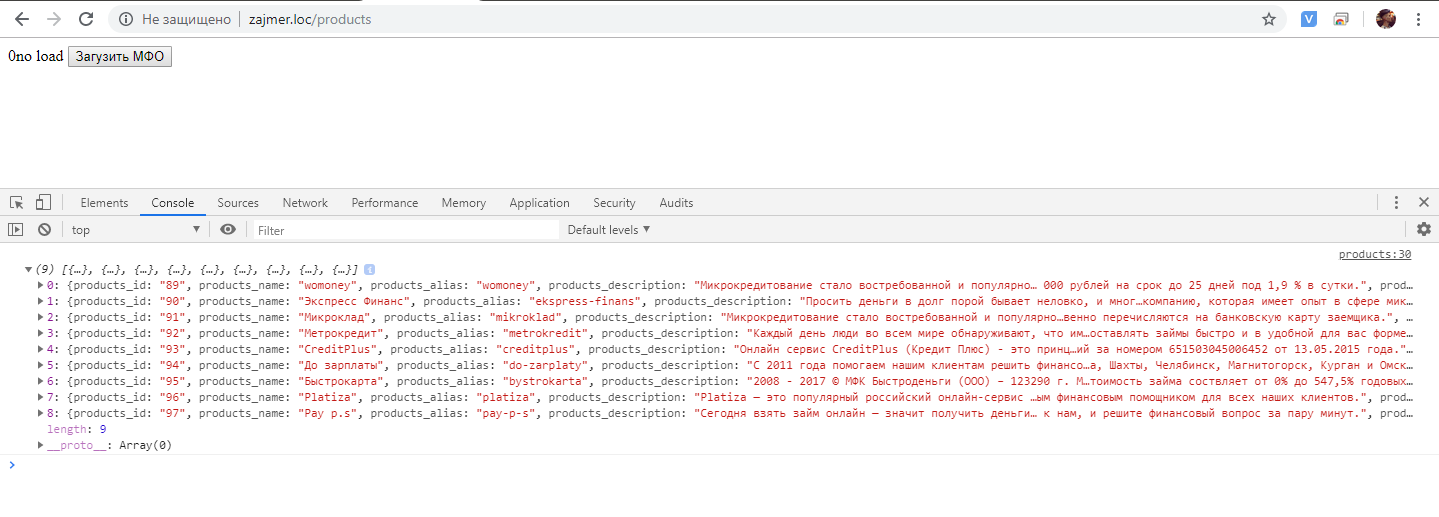Open the Application tab

point(539,202)
